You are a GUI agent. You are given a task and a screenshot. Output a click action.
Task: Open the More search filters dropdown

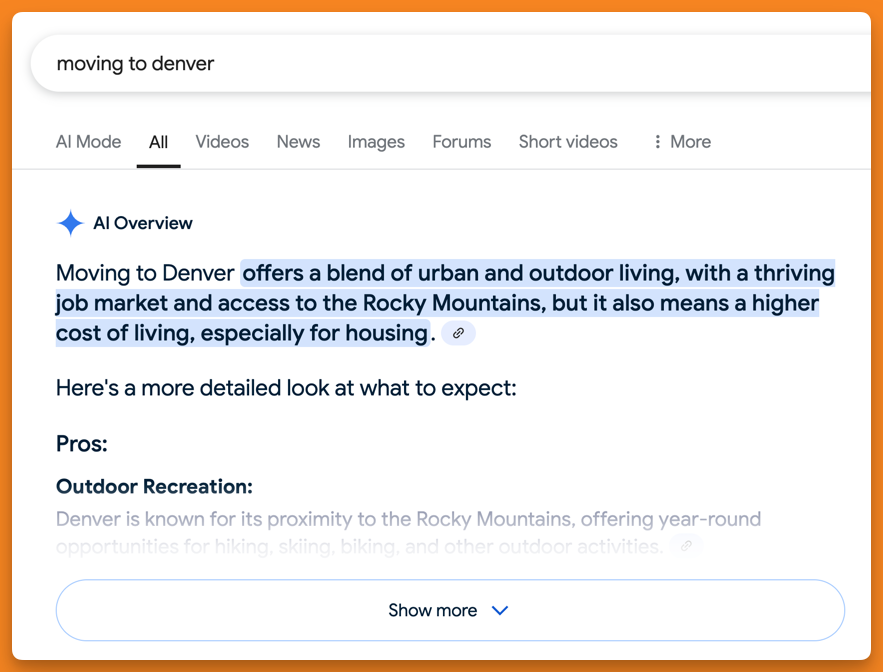pos(681,142)
